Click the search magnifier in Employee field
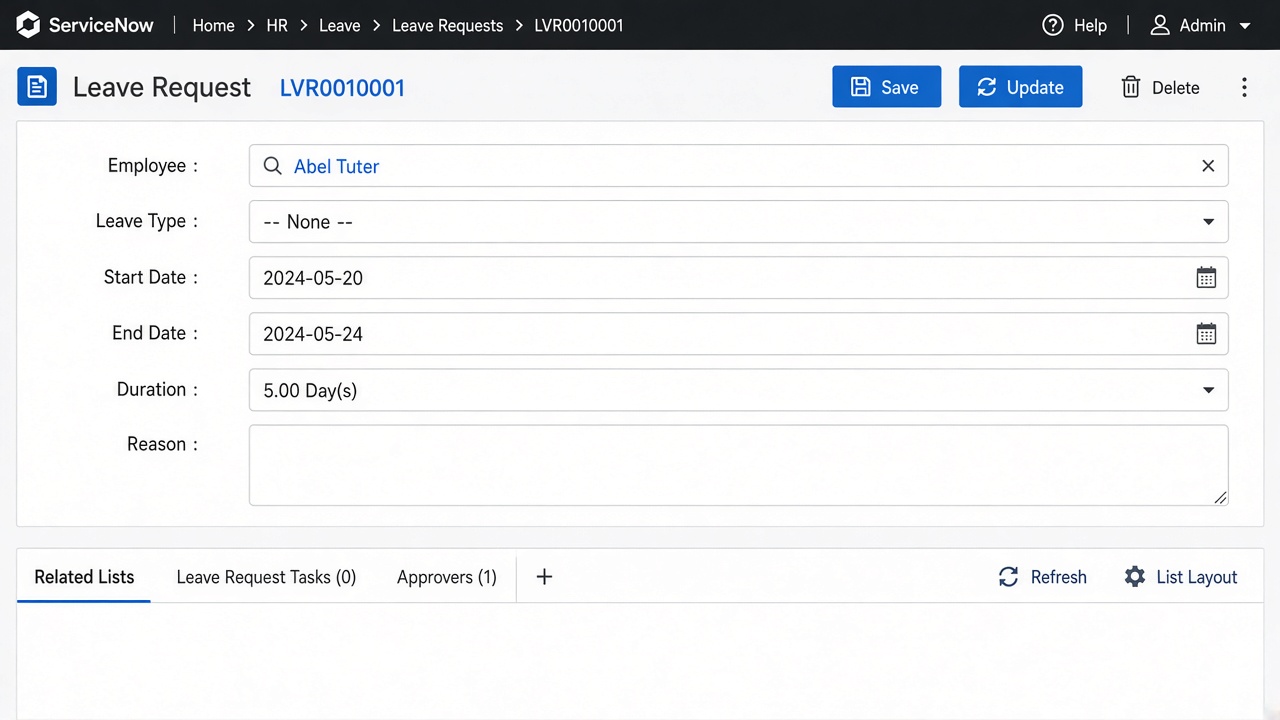 pos(272,166)
